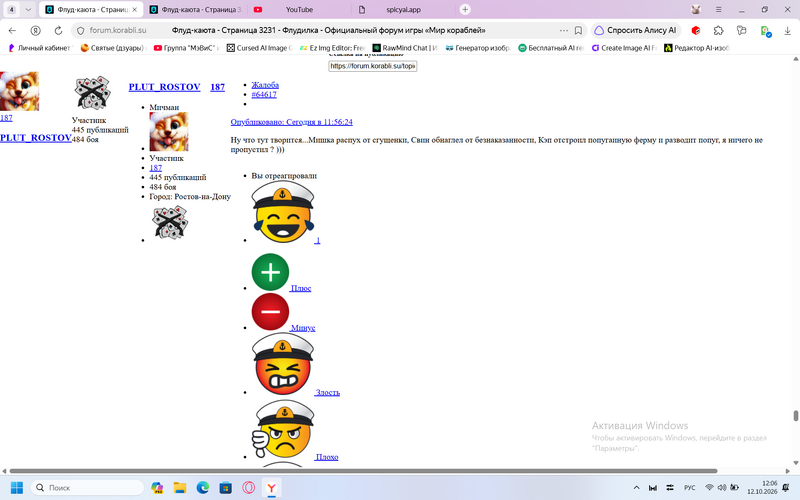Viewport: 800px width, 500px height.
Task: Click 187 link under Участник list
Action: click(x=156, y=168)
